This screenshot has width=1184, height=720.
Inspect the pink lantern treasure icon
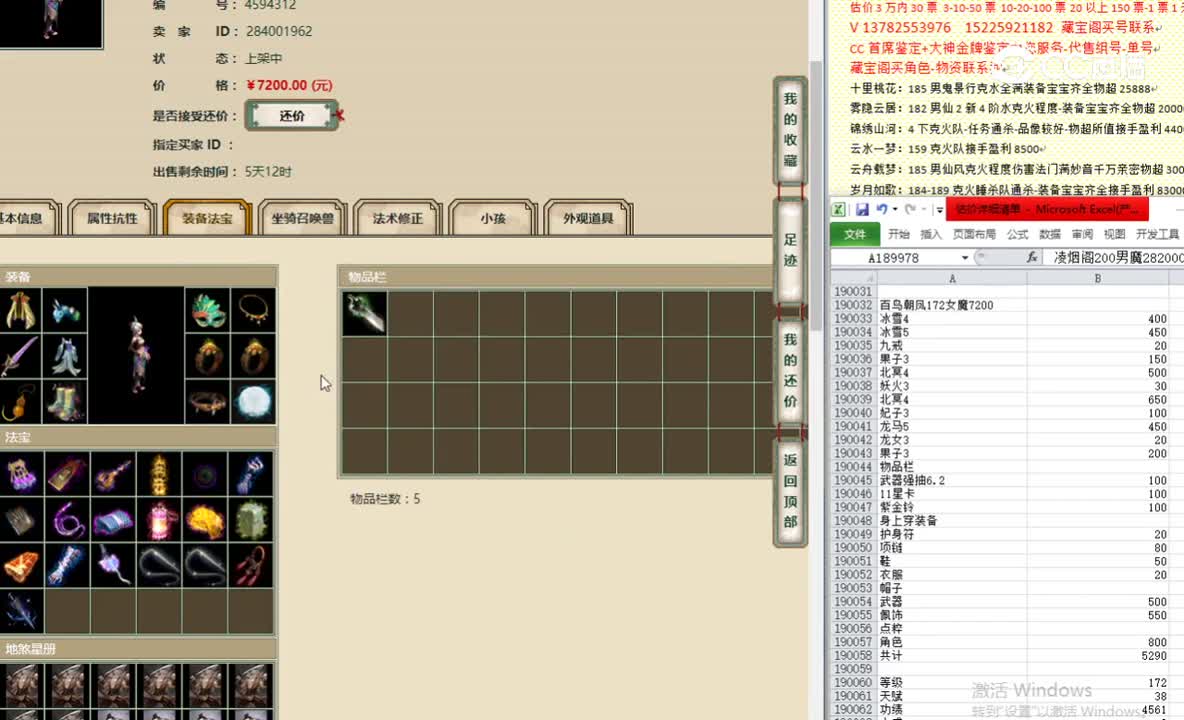(x=159, y=519)
